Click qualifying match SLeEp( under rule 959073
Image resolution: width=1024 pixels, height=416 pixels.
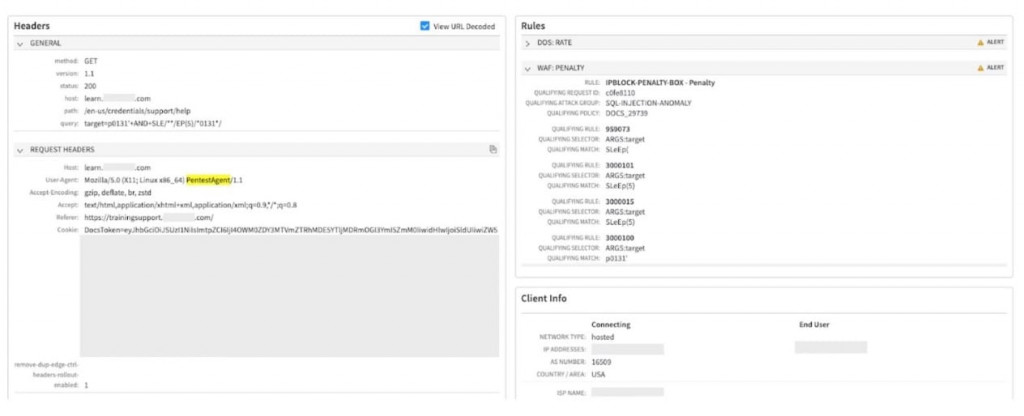click(x=617, y=150)
